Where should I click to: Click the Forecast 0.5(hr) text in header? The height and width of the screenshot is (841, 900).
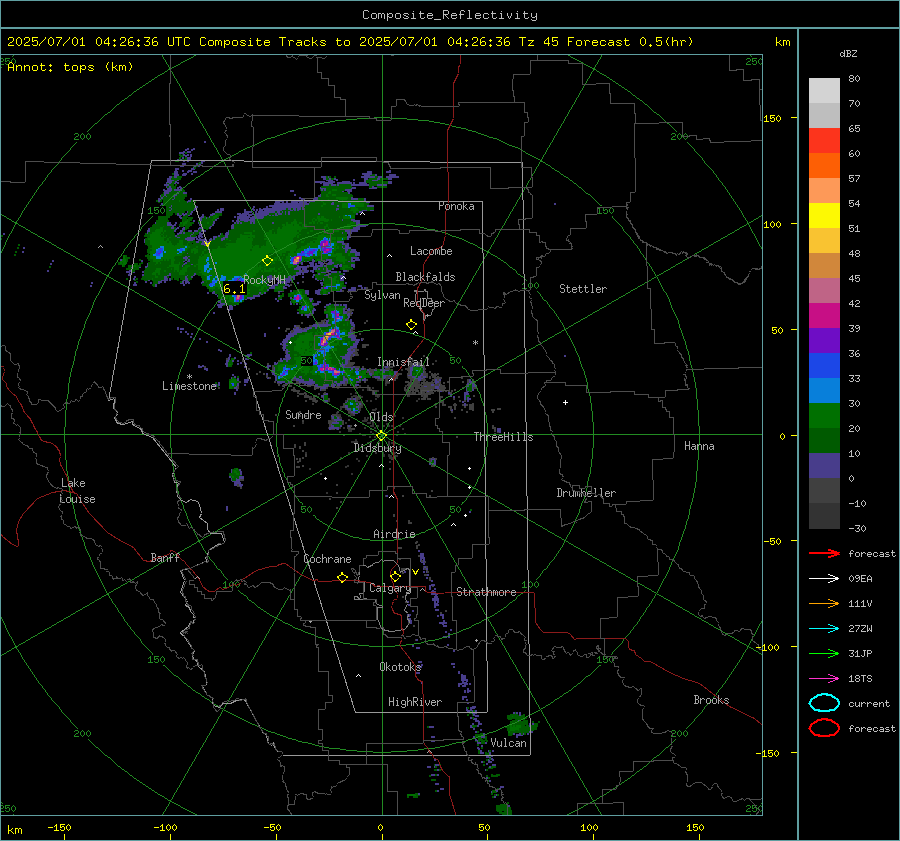[630, 42]
